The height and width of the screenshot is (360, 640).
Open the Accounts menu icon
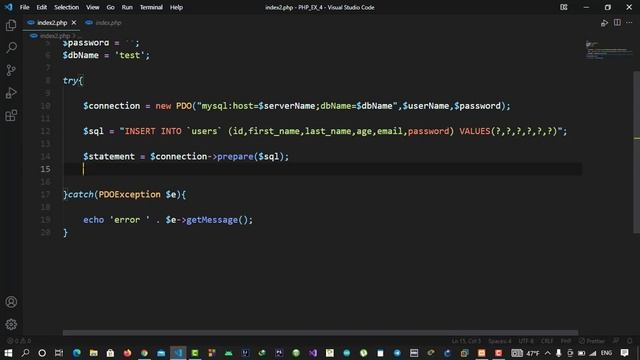tap(11, 302)
